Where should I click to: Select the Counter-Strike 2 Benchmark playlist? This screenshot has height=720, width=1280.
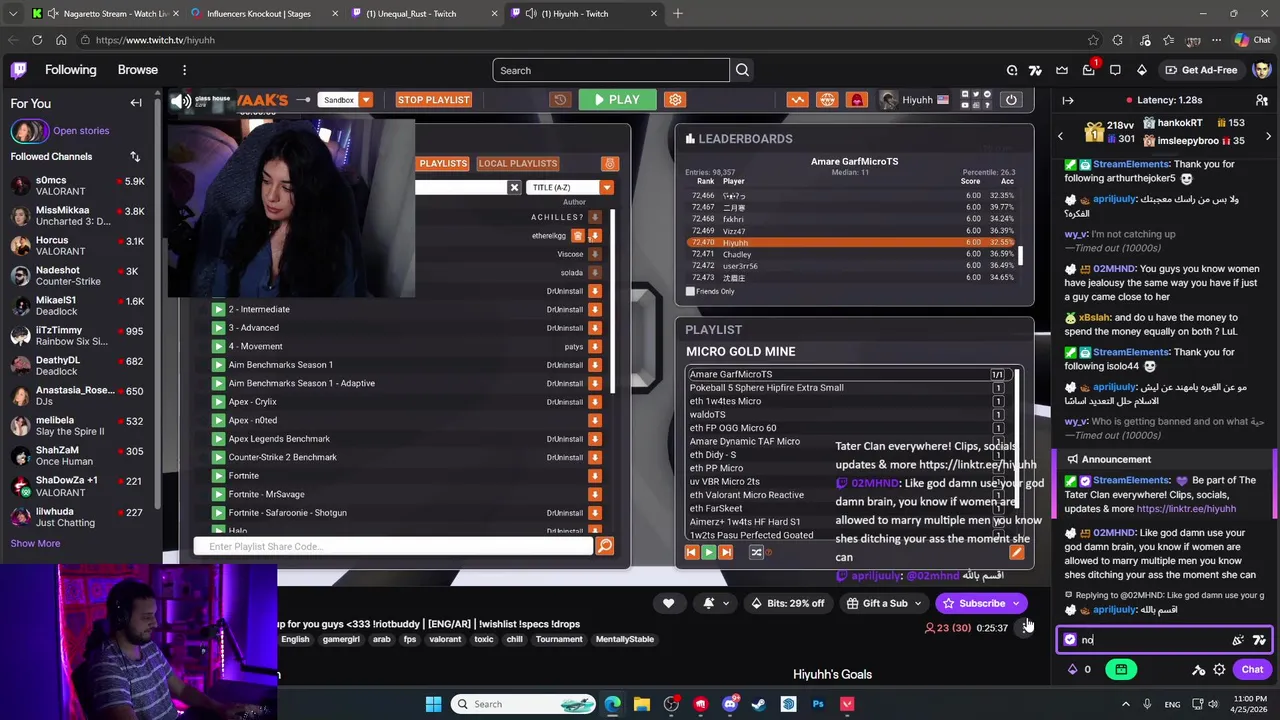point(282,457)
